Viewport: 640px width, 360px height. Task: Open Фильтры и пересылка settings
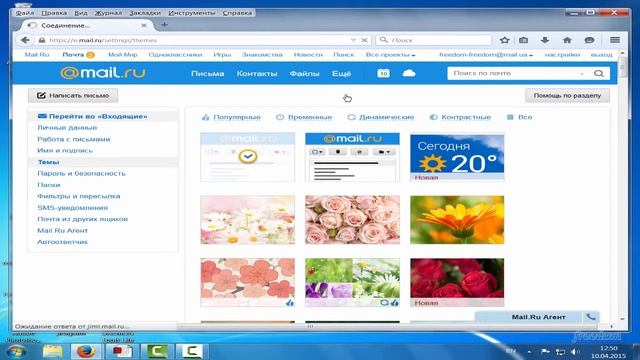79,196
